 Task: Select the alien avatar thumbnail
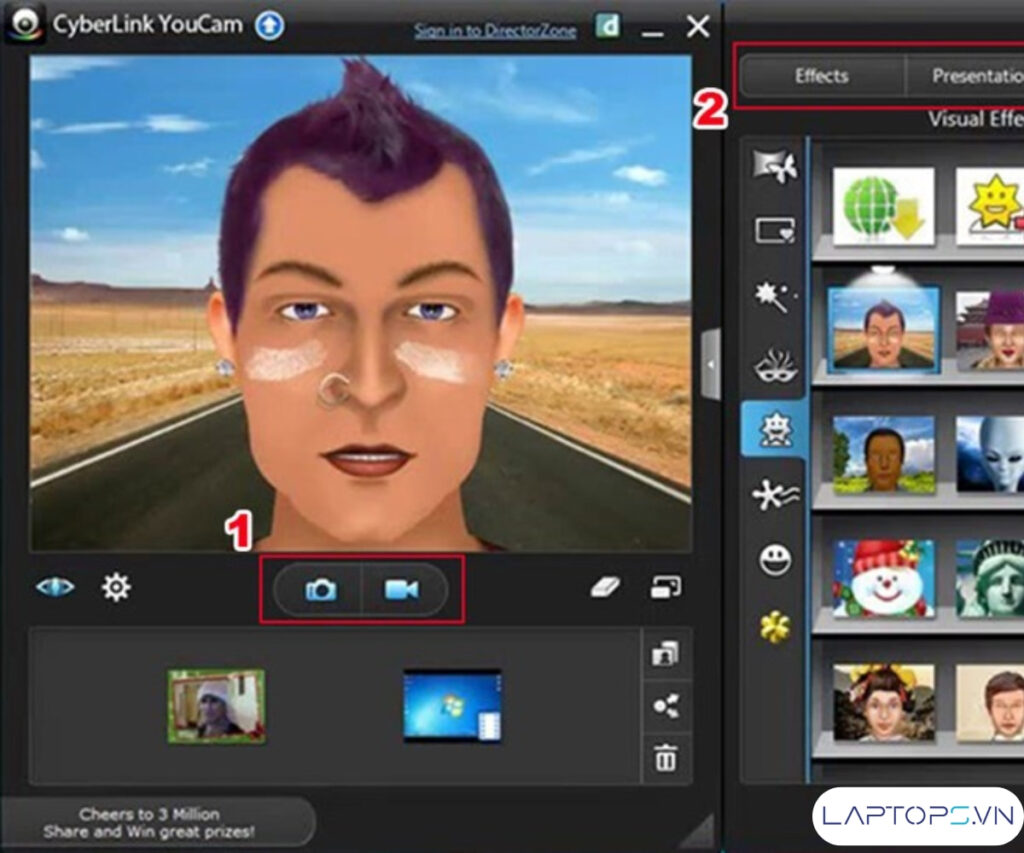(989, 454)
